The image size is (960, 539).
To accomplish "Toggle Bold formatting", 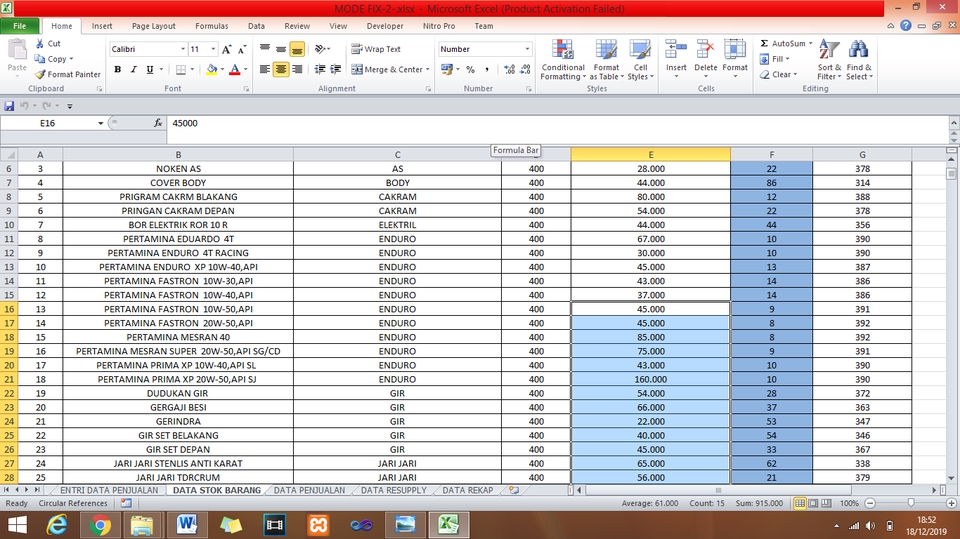I will click(118, 69).
